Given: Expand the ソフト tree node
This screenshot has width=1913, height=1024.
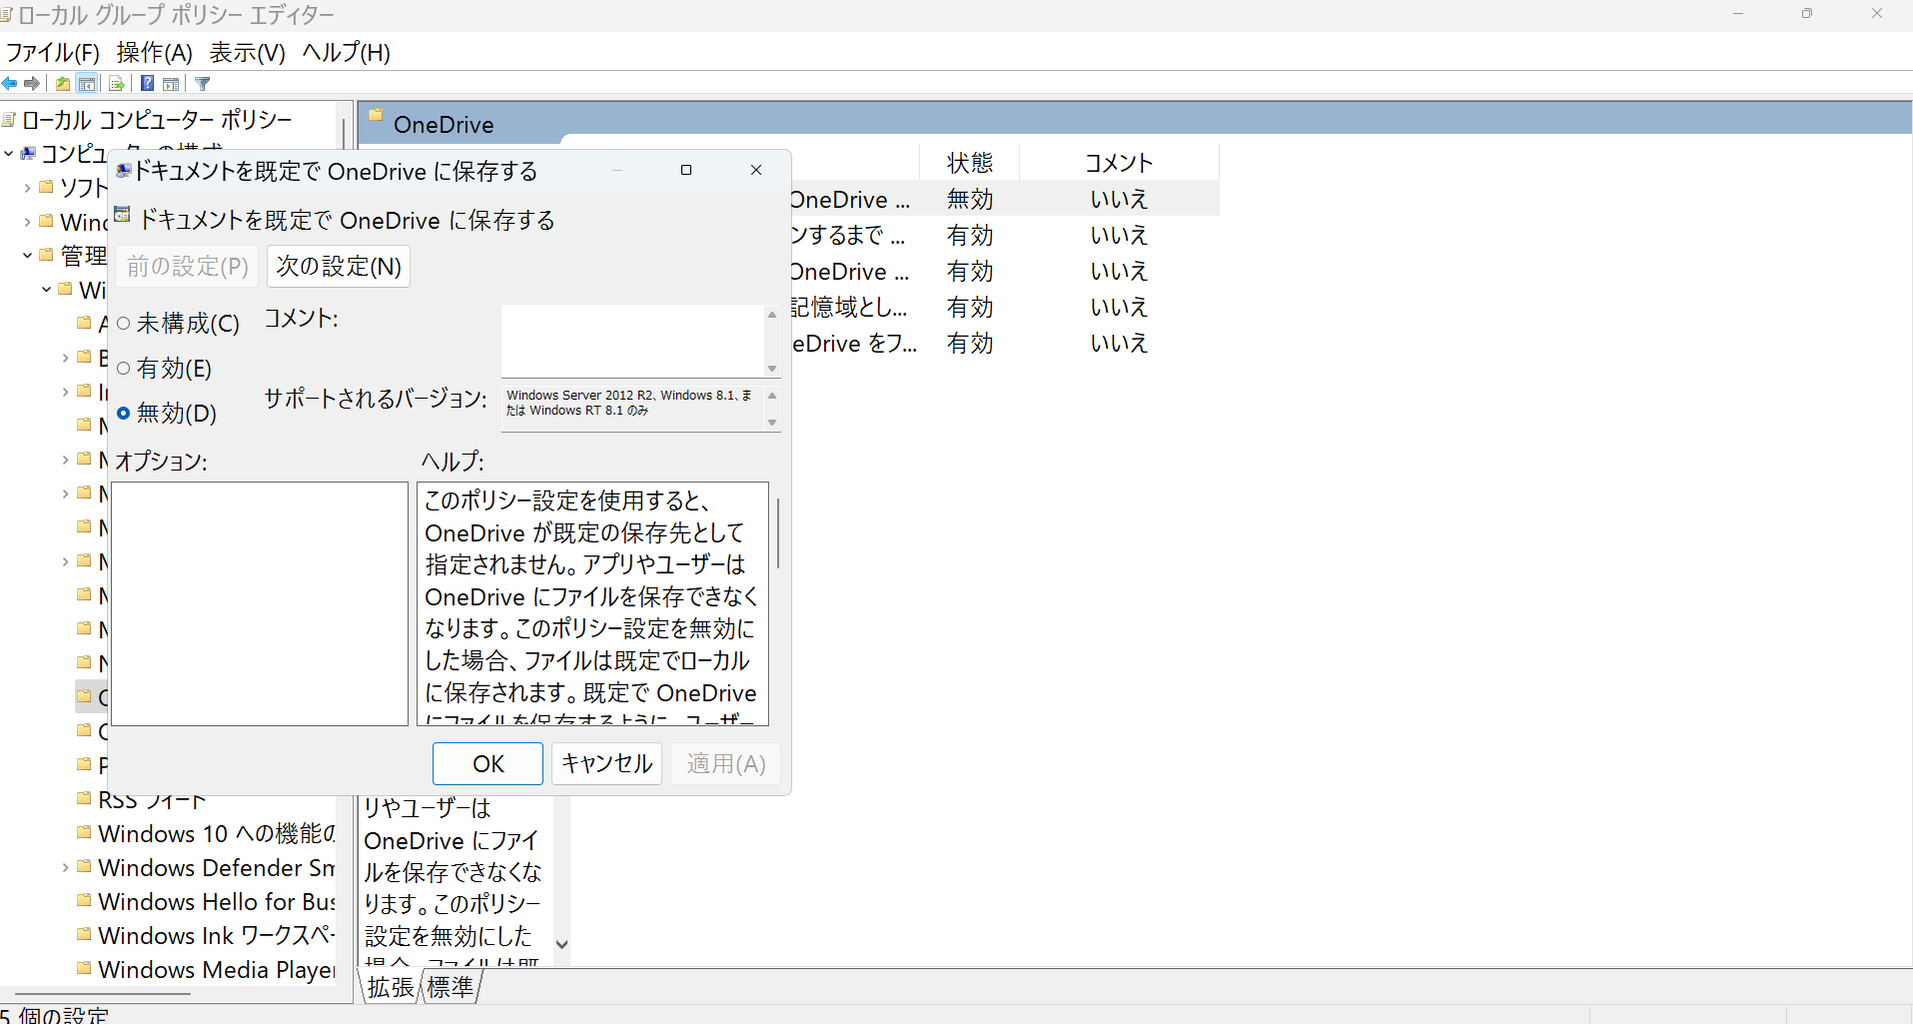Looking at the screenshot, I should [27, 188].
